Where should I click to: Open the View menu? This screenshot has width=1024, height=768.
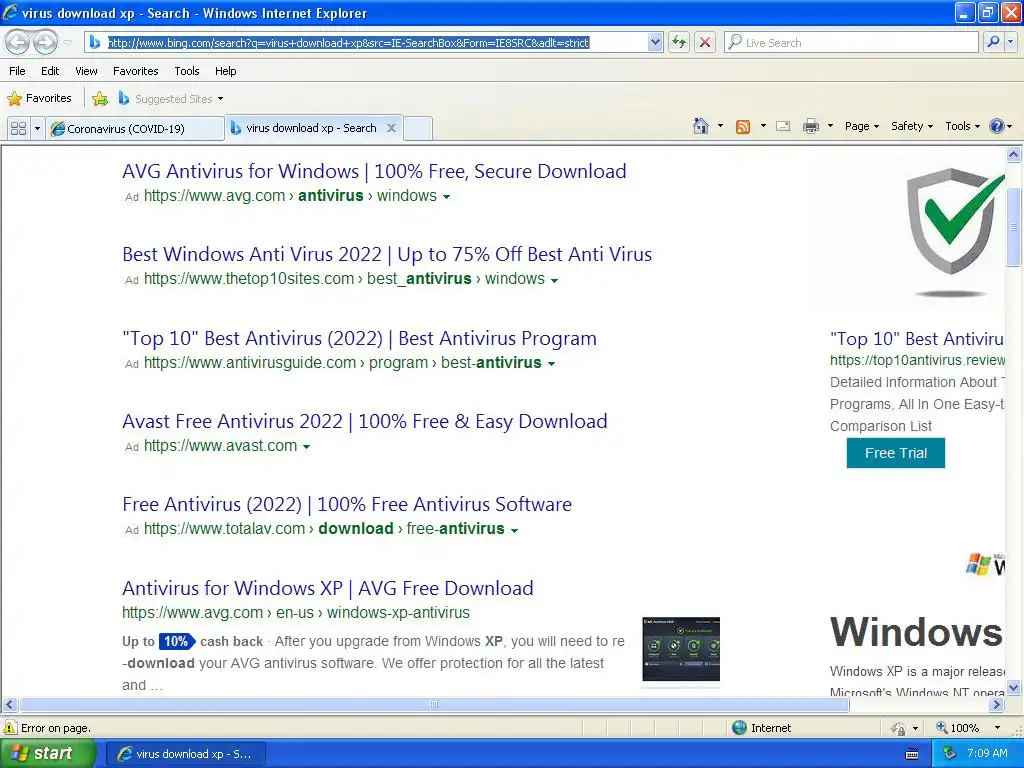[x=86, y=71]
